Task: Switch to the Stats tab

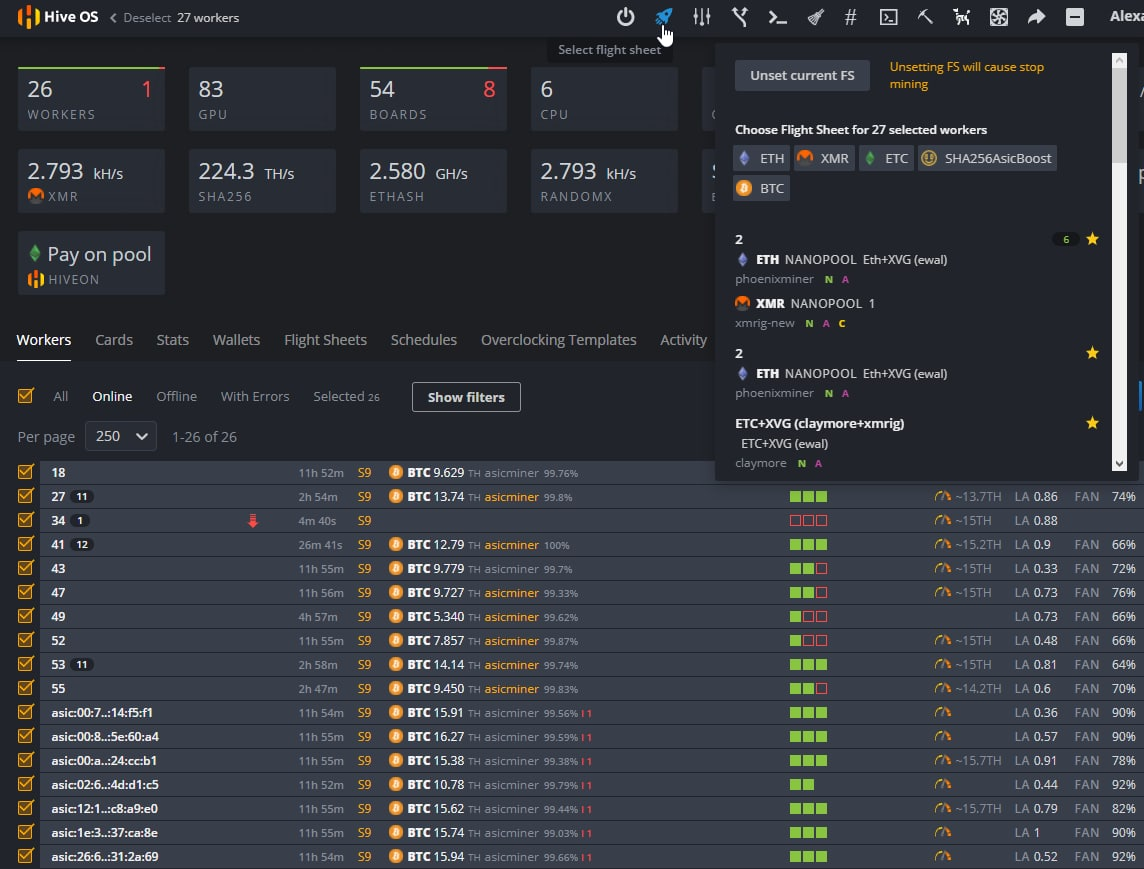Action: tap(172, 340)
